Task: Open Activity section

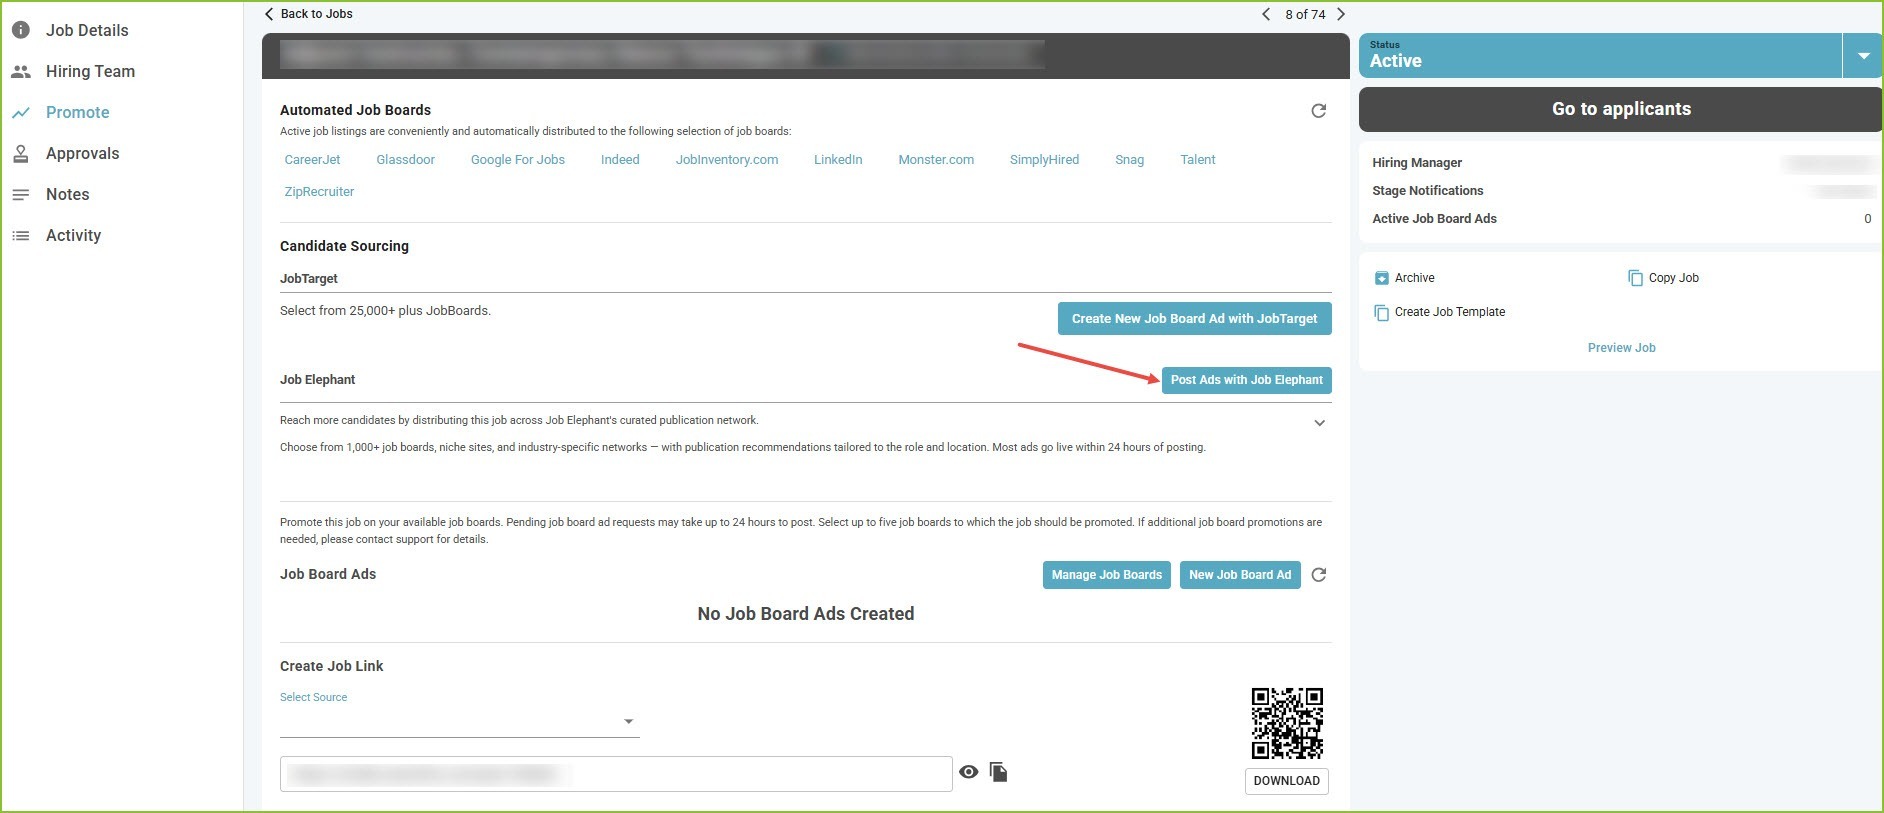Action: click(73, 235)
